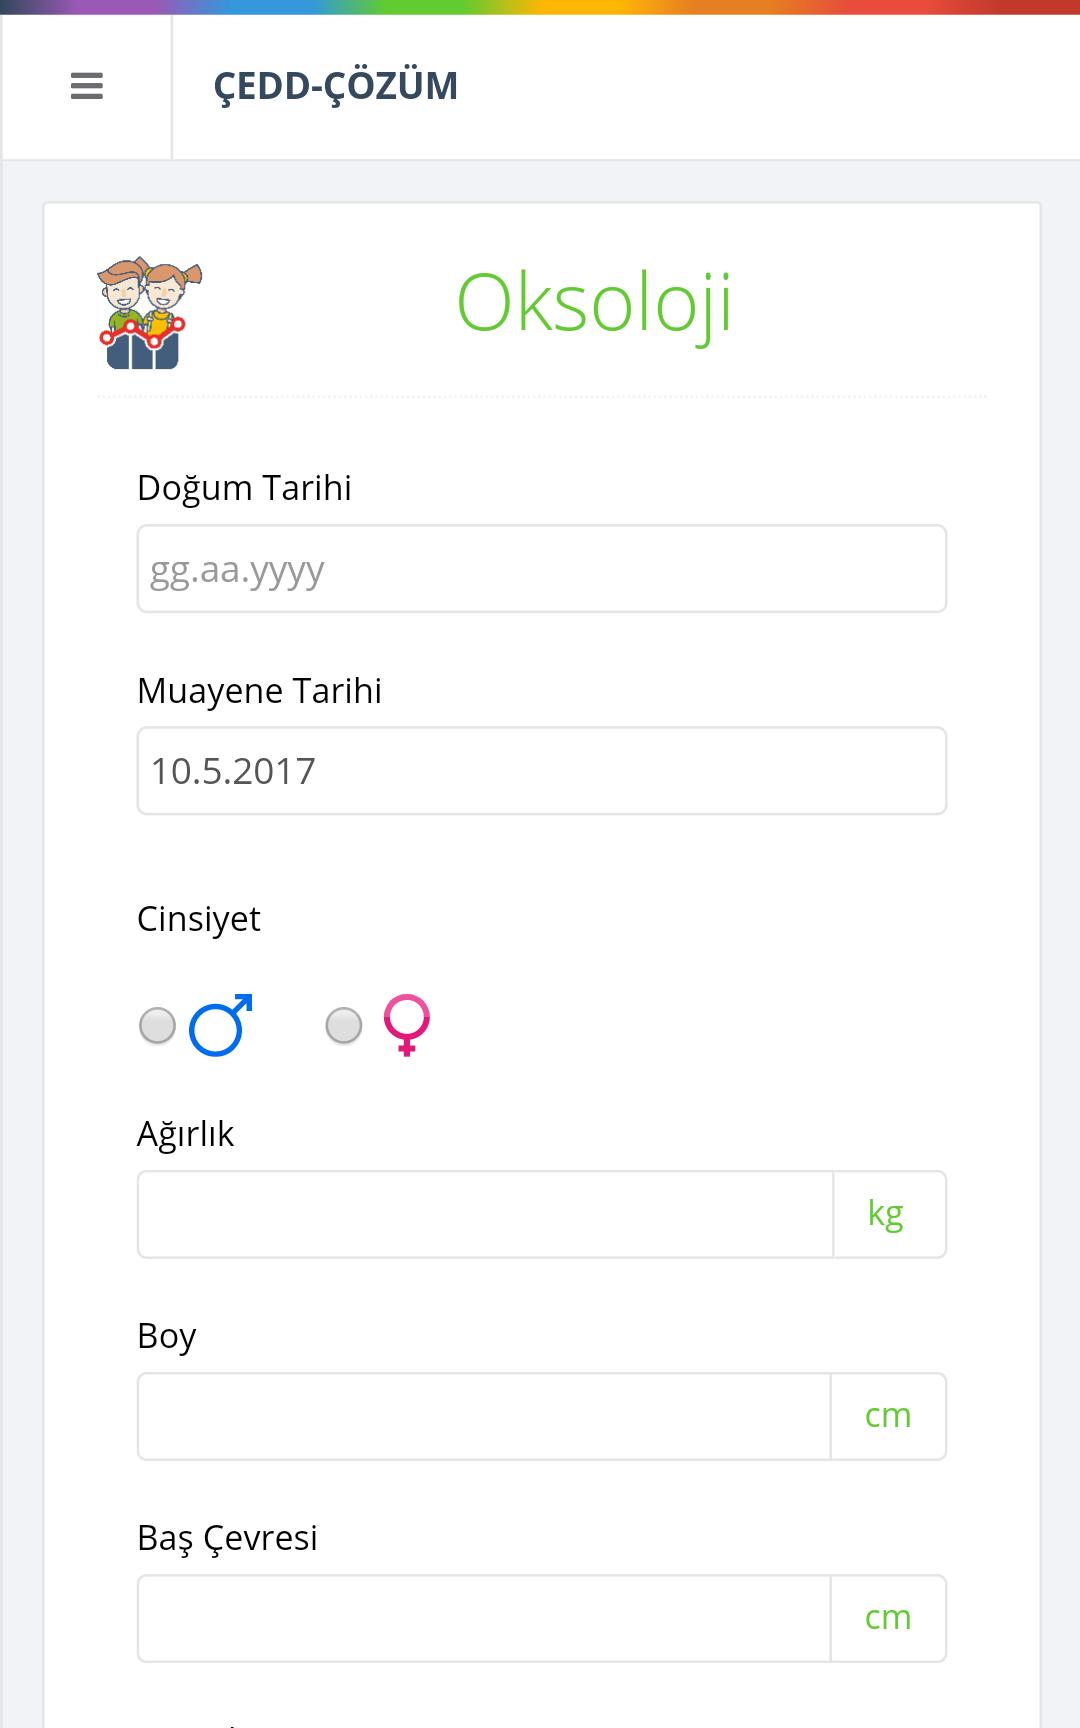The width and height of the screenshot is (1080, 1728).
Task: Focus the Ağırlık weight input
Action: (x=485, y=1214)
